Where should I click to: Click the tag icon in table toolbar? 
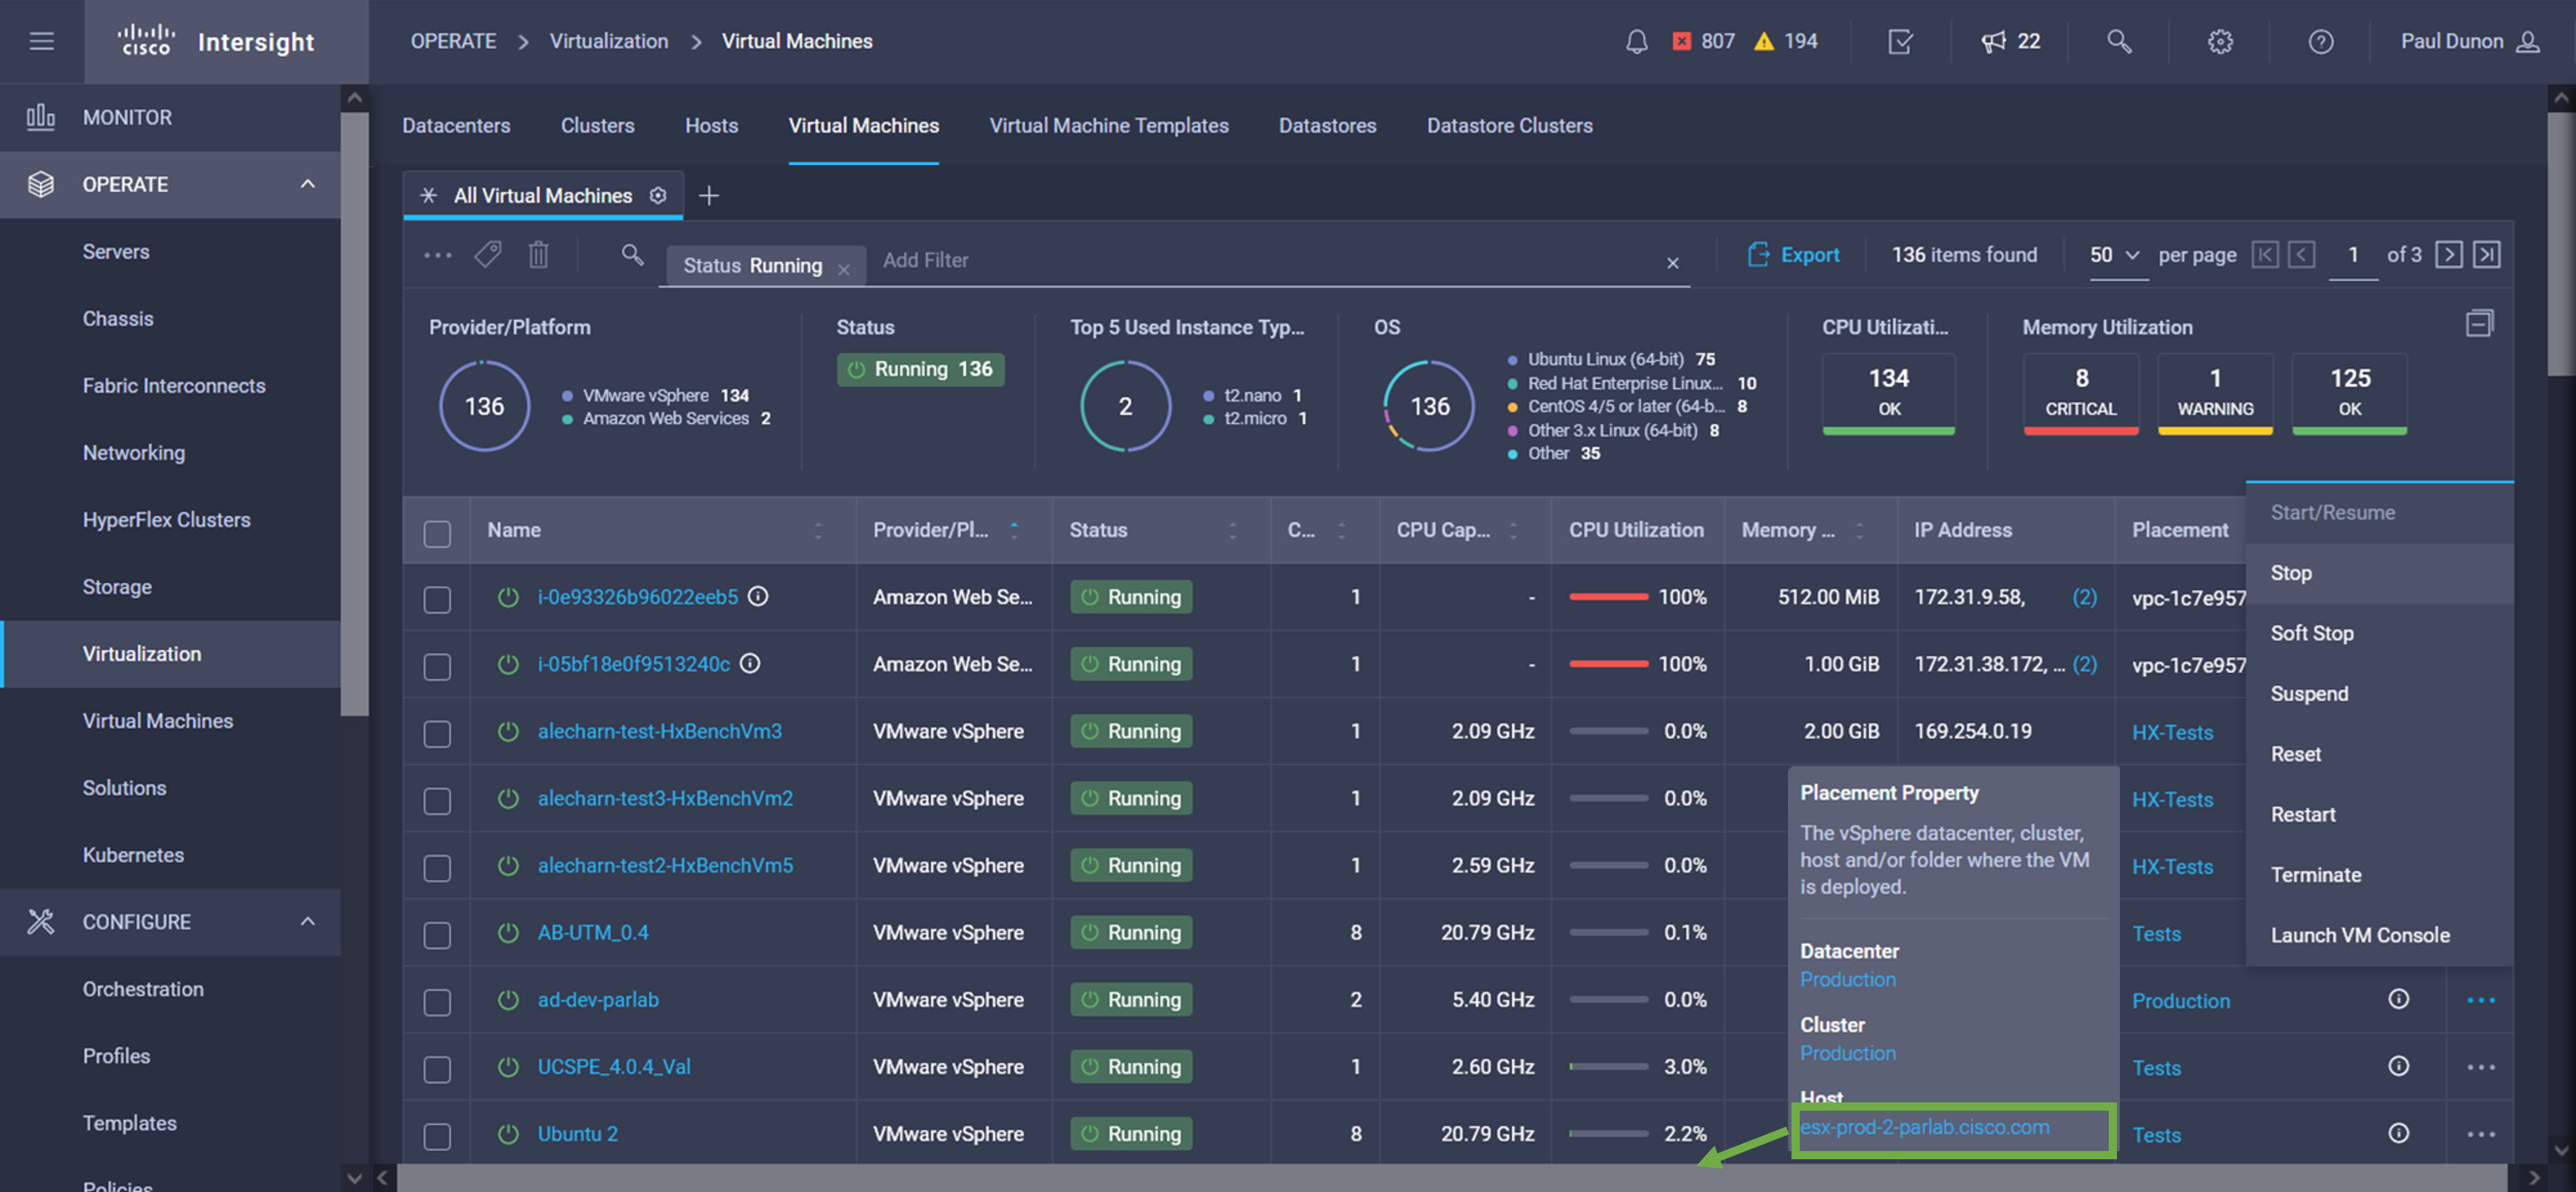[487, 255]
